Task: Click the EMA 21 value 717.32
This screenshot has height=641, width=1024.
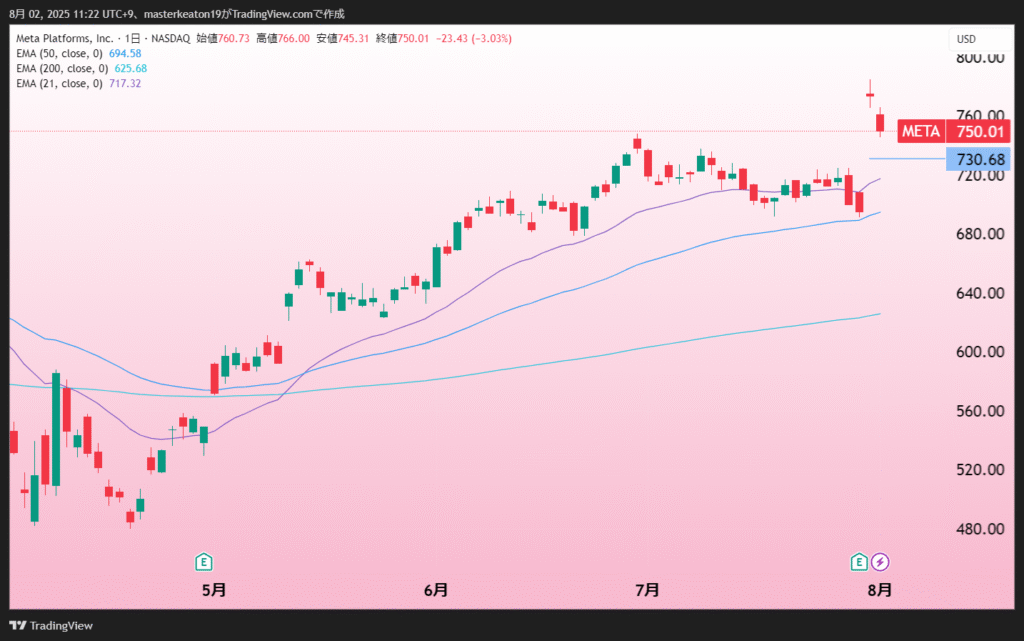Action: point(125,84)
